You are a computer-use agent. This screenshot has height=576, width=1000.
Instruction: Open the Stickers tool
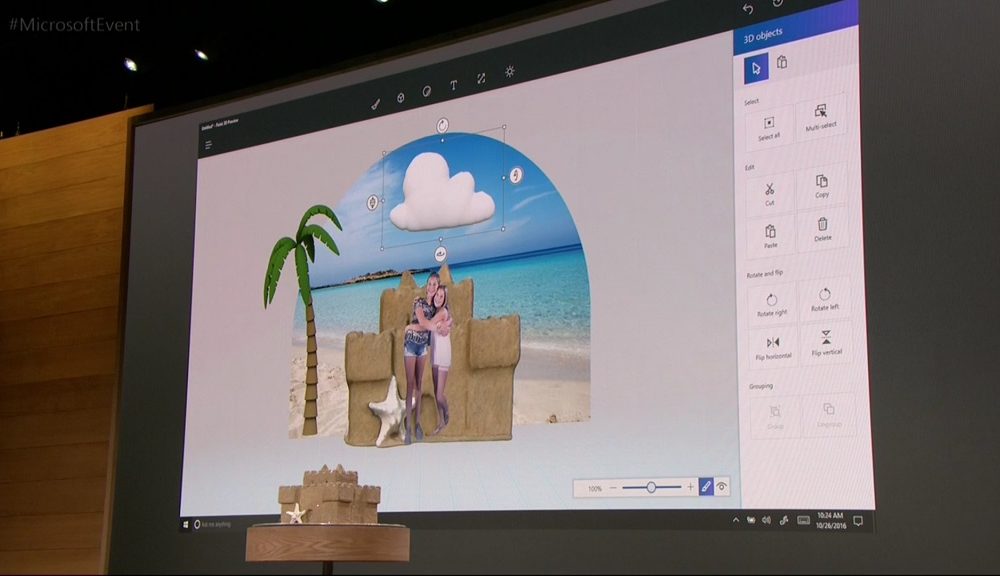[427, 91]
